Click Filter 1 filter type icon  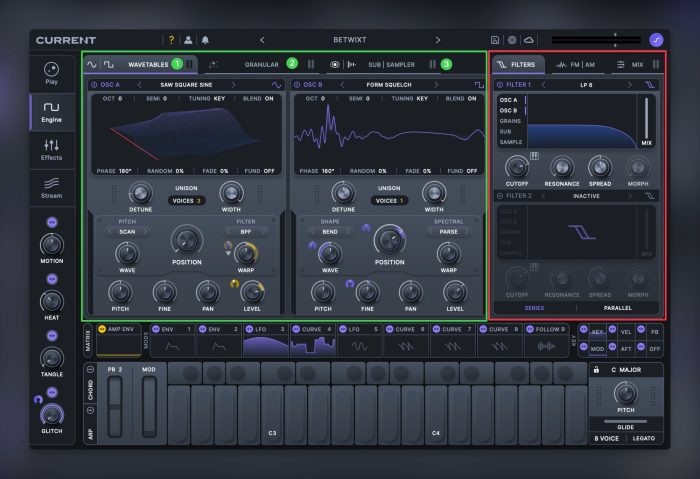(650, 85)
